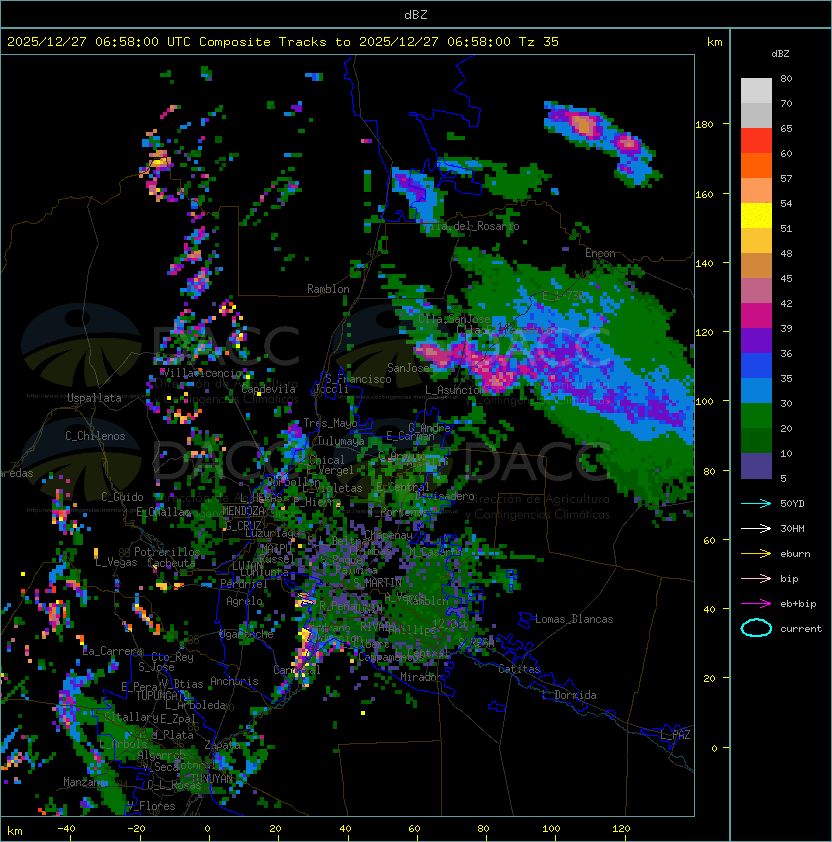
Task: Click the 'Manzano' map label
Action: [x=84, y=782]
